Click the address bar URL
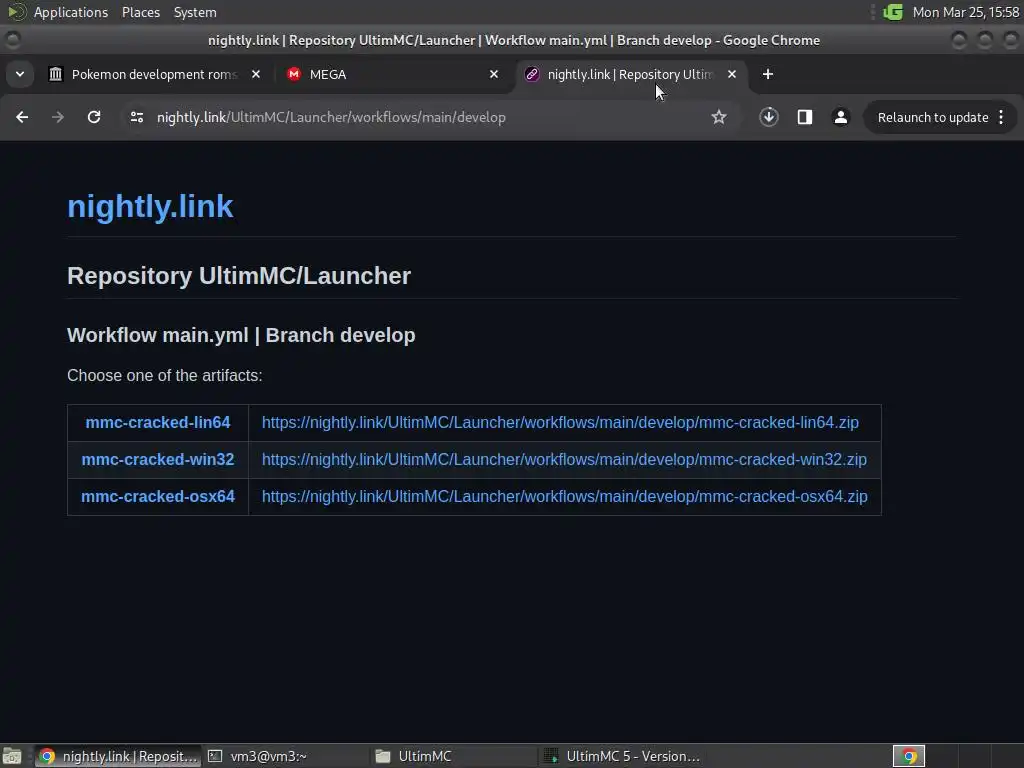The image size is (1024, 768). [331, 118]
